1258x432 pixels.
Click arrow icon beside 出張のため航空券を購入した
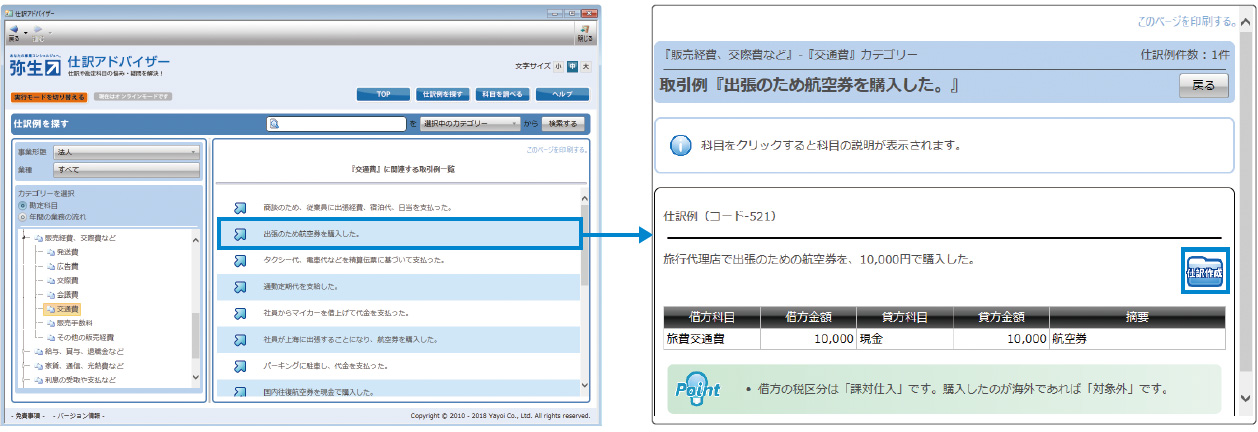click(x=240, y=234)
